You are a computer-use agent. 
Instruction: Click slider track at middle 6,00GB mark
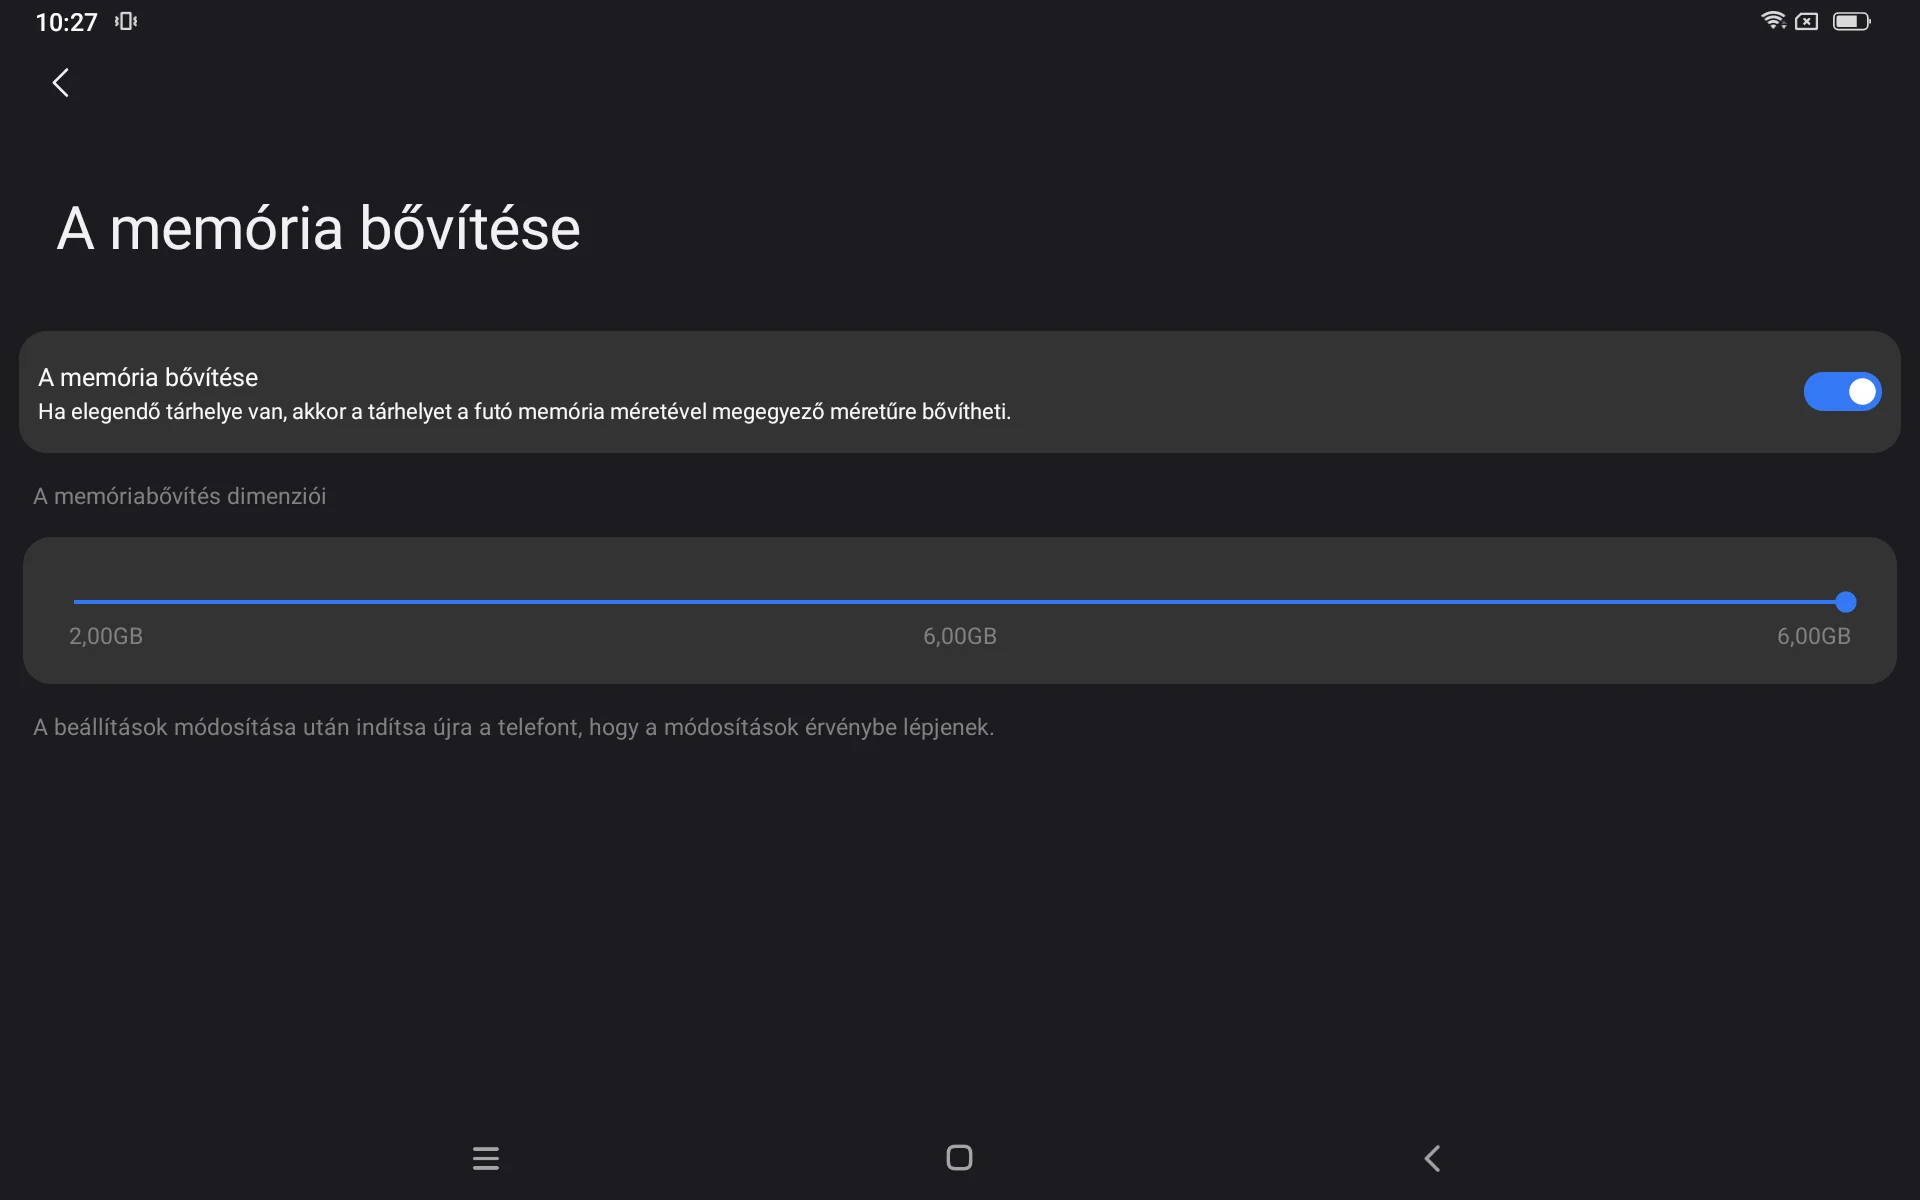(960, 602)
